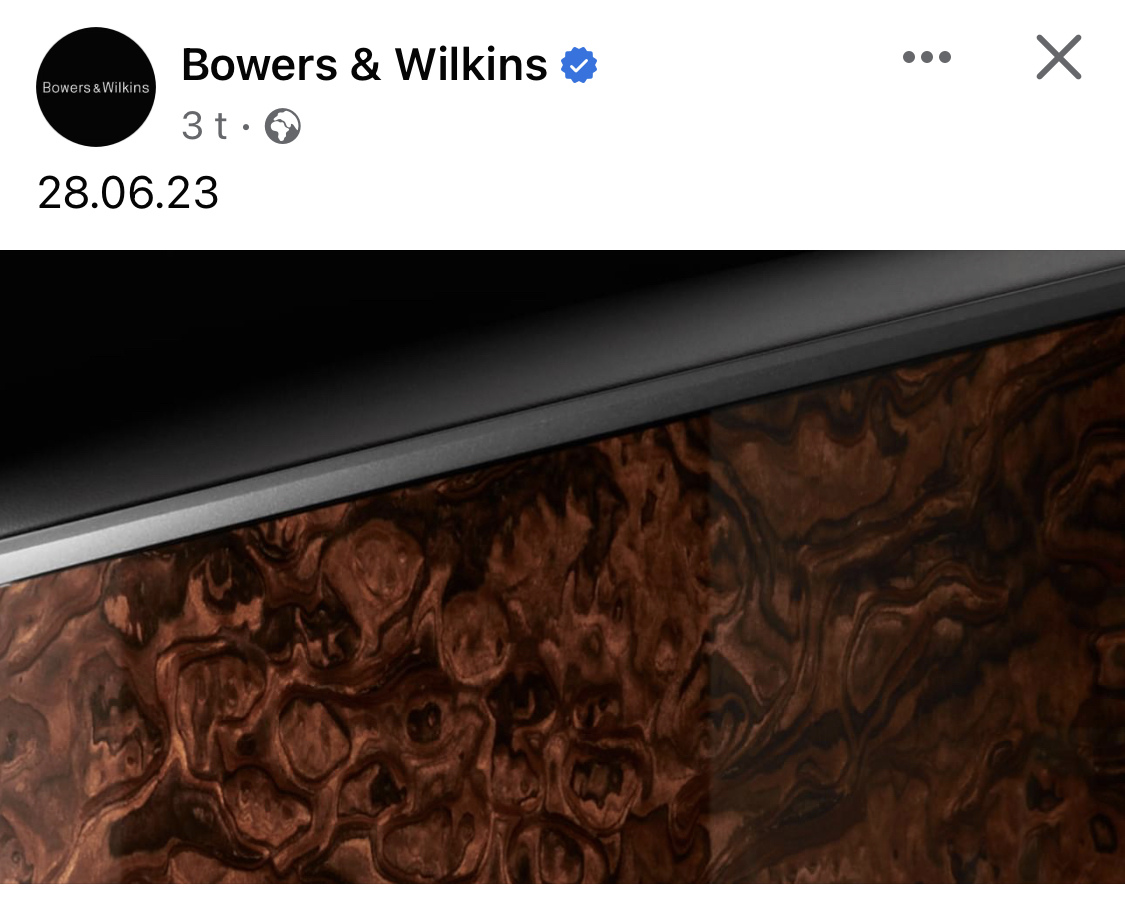View privacy info via the globe icon

click(283, 126)
